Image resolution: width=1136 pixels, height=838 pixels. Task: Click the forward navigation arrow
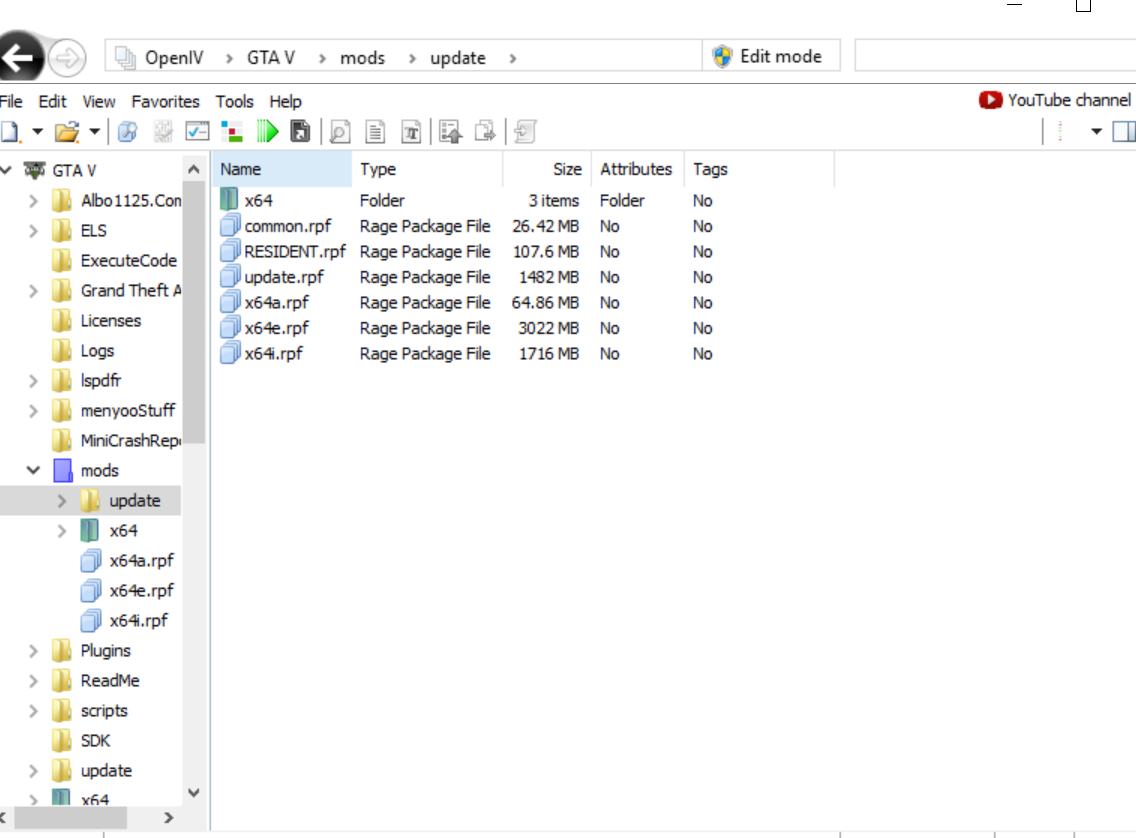coord(67,57)
